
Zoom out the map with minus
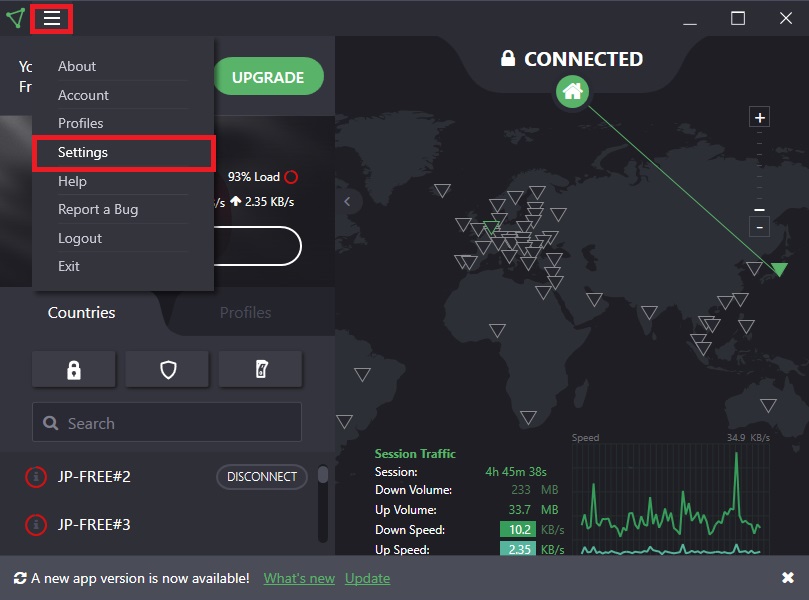point(759,227)
